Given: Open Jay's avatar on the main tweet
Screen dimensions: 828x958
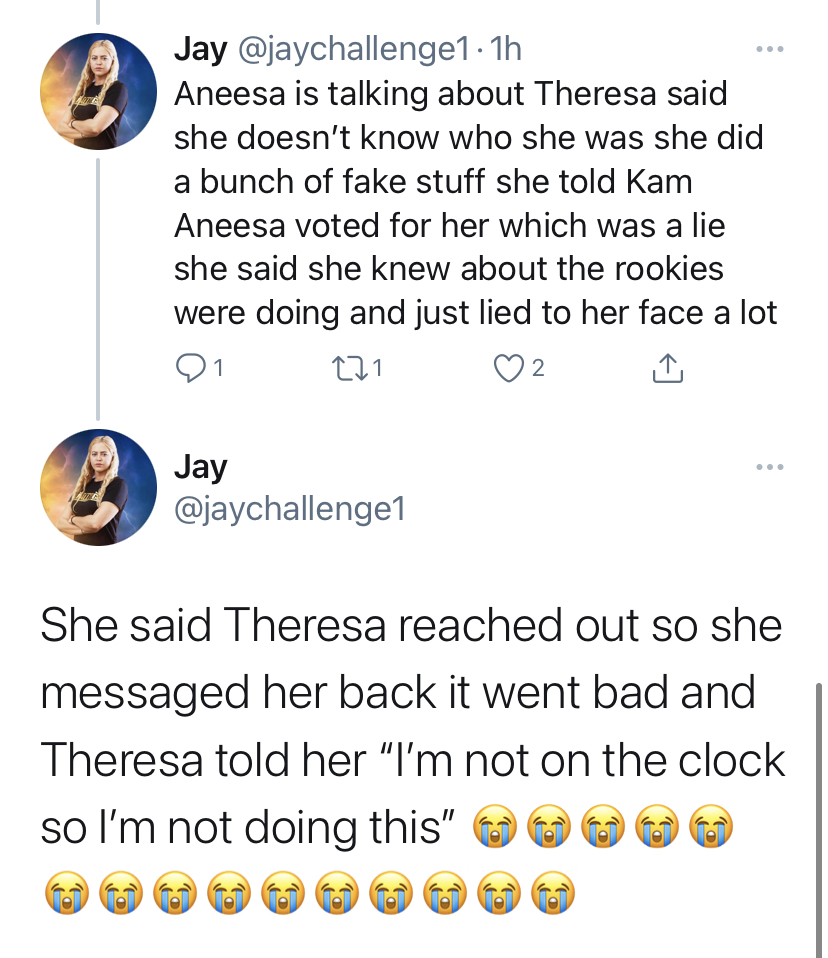Looking at the screenshot, I should click(x=98, y=488).
